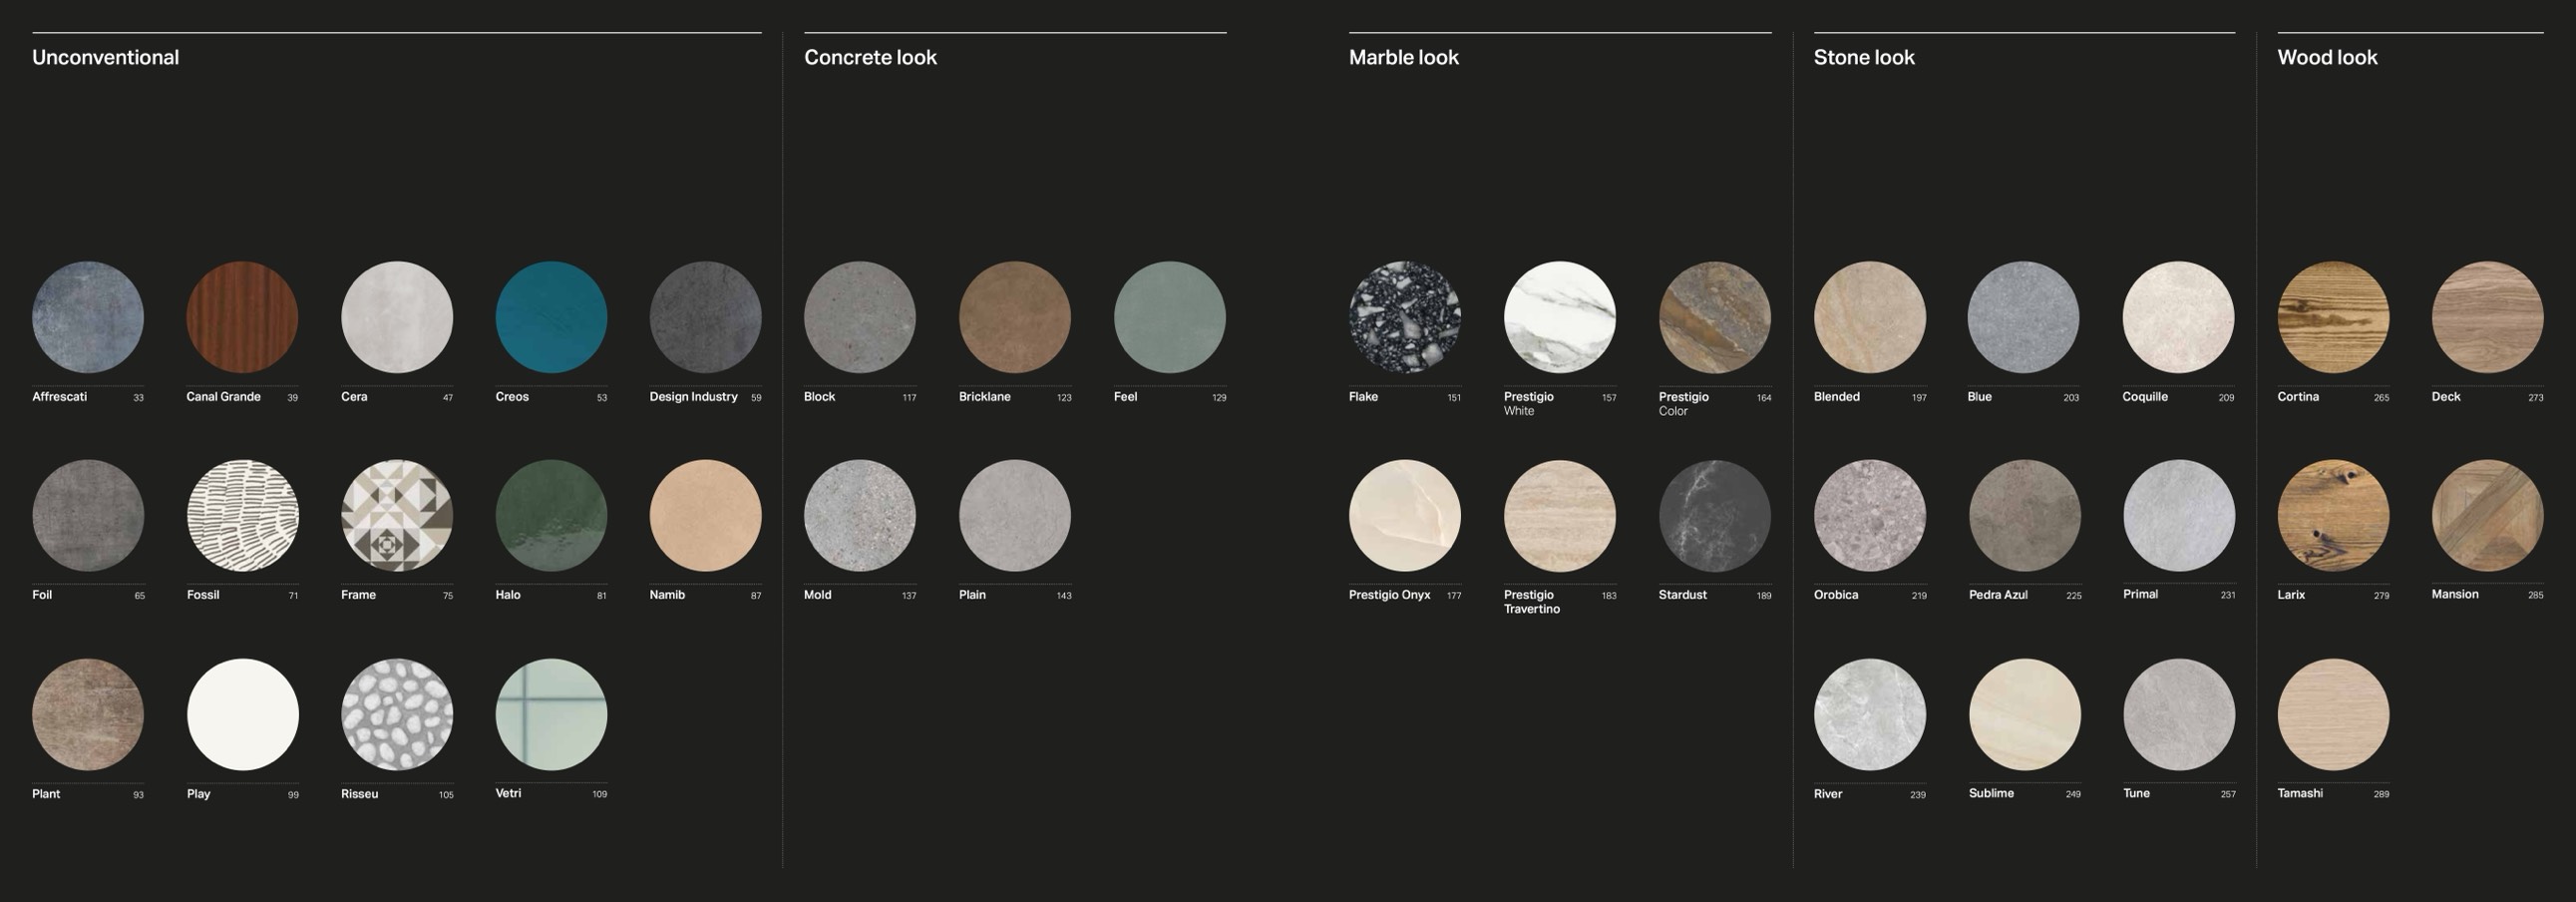
Task: Choose the Prestigio White marble swatch
Action: click(1559, 317)
